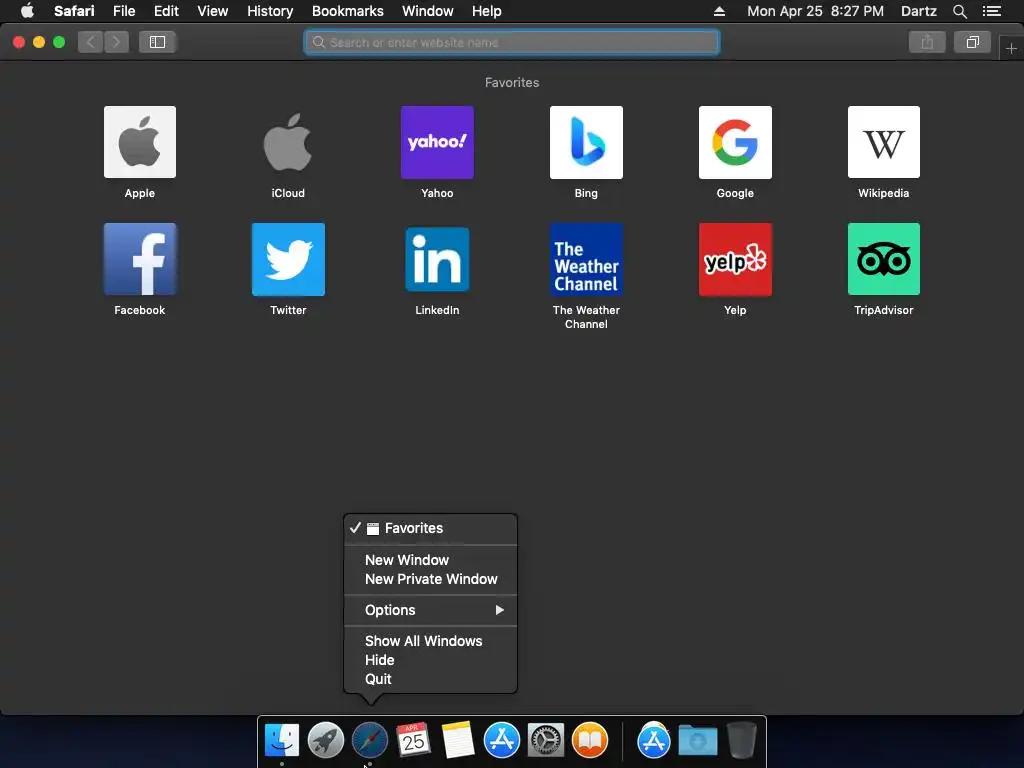Open Calendar from the Dock

[x=413, y=741]
